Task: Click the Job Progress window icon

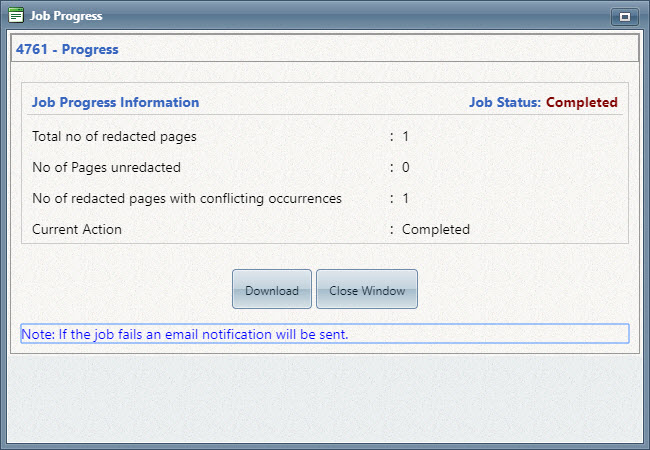Action: pos(16,16)
